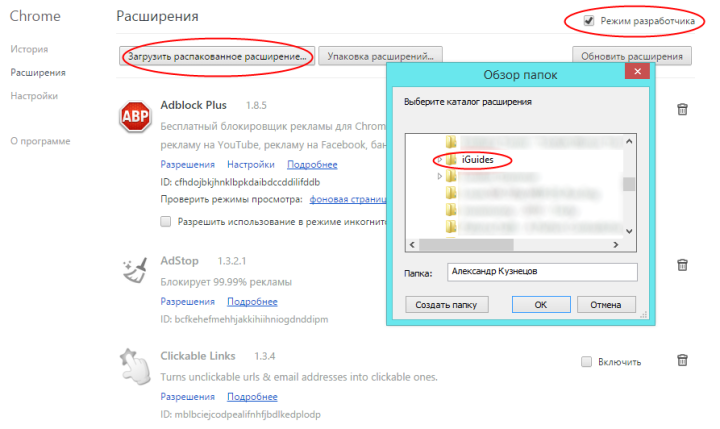Trash the Clickable Links extension
Image resolution: width=720 pixels, height=429 pixels.
tap(682, 360)
